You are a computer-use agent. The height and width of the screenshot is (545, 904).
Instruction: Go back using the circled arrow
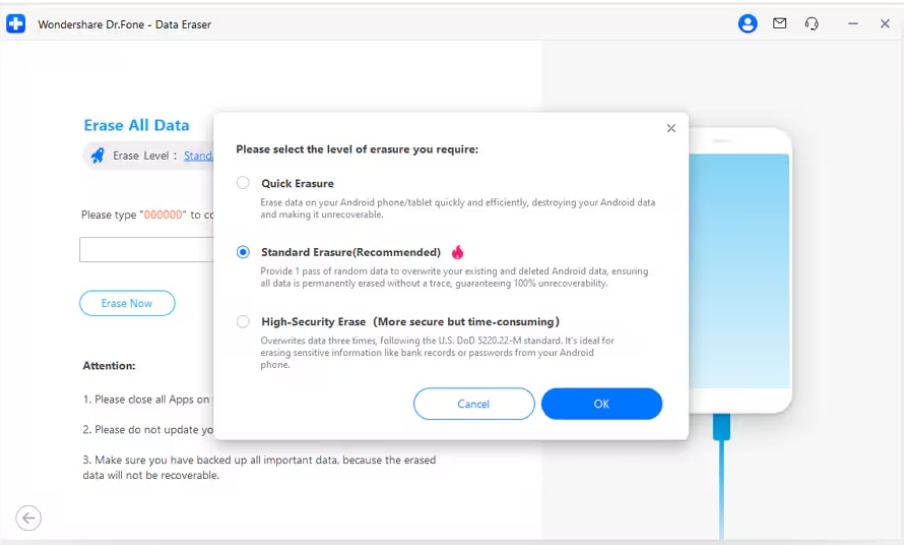tap(29, 517)
